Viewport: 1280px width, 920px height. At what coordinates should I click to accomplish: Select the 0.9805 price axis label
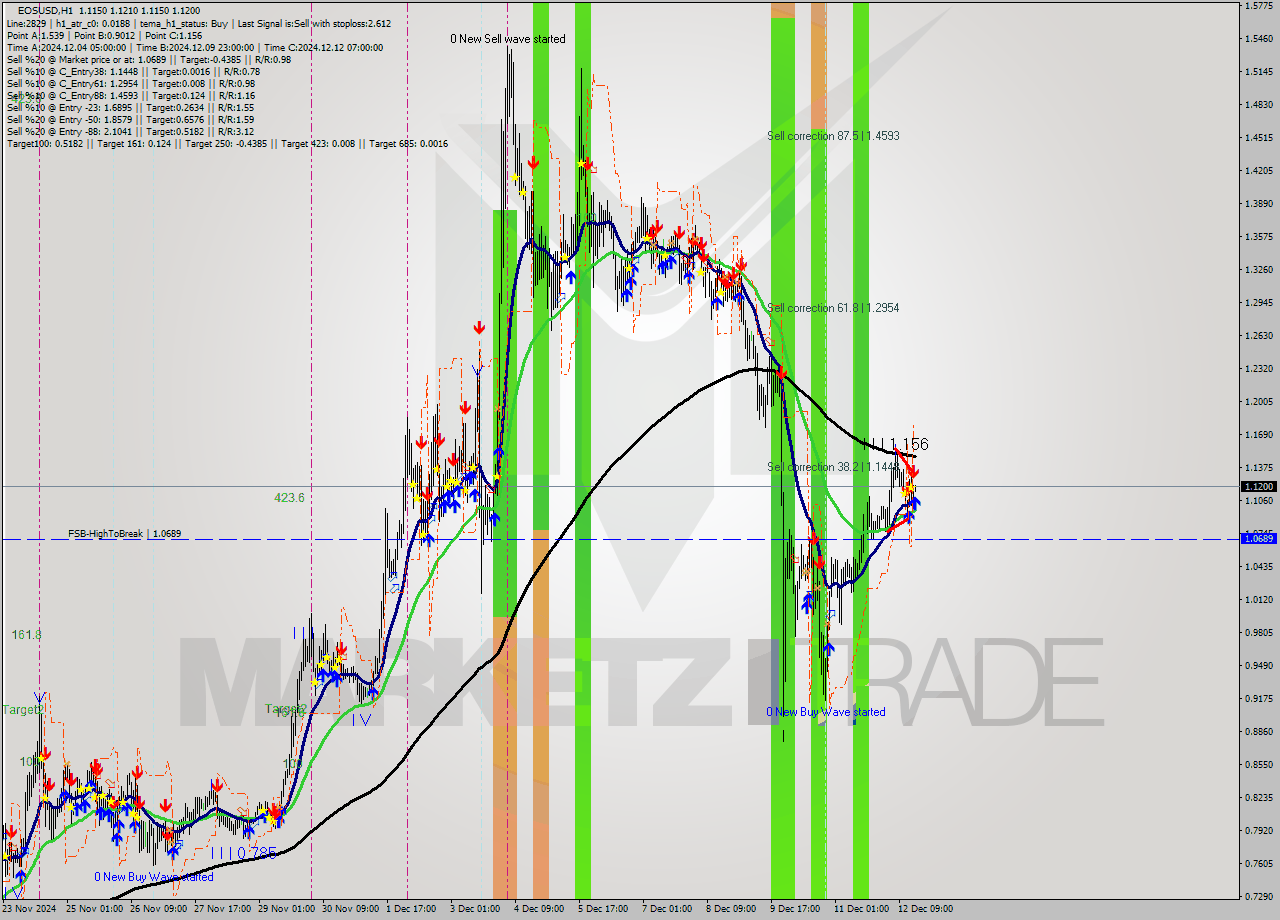[x=1258, y=633]
